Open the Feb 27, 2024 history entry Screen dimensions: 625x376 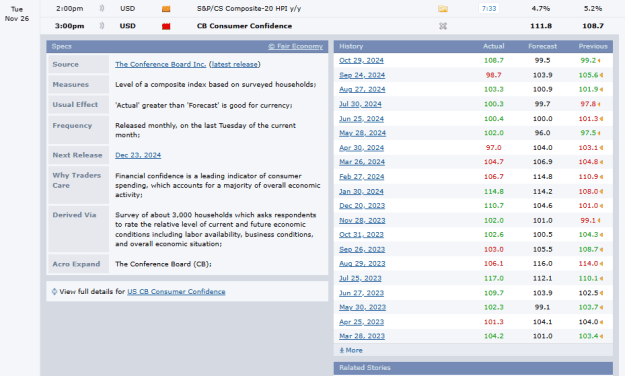362,177
